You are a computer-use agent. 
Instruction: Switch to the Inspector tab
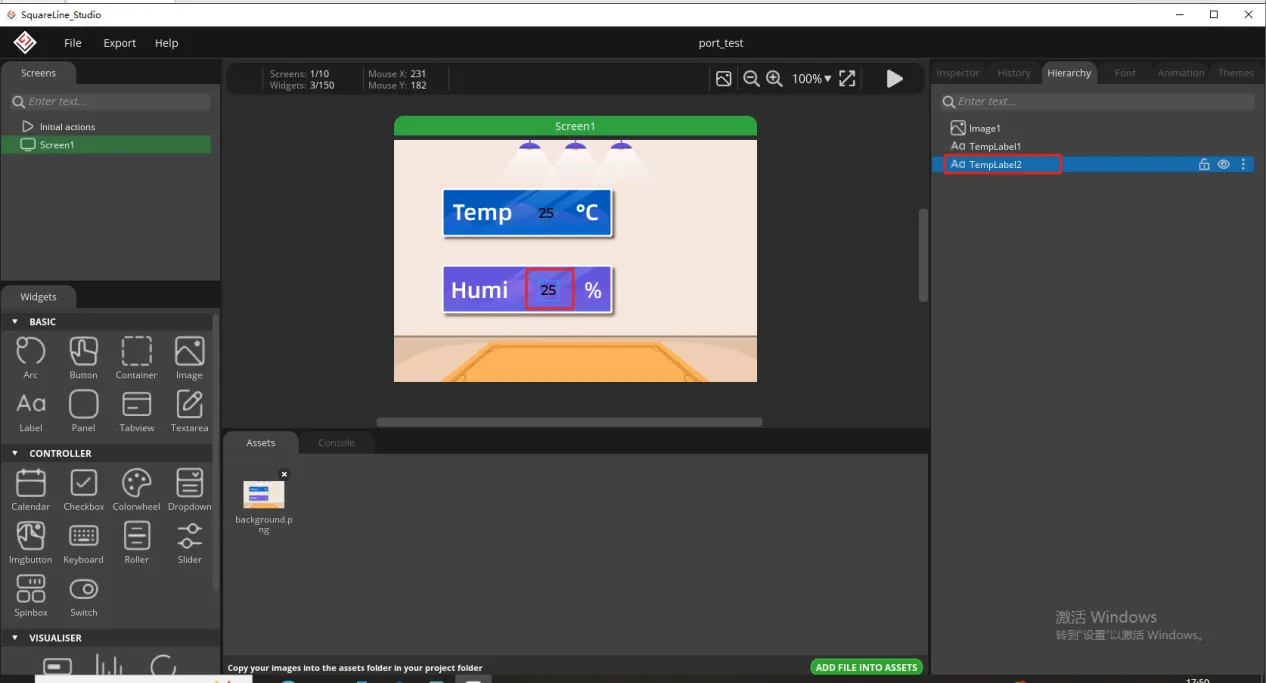(x=957, y=73)
